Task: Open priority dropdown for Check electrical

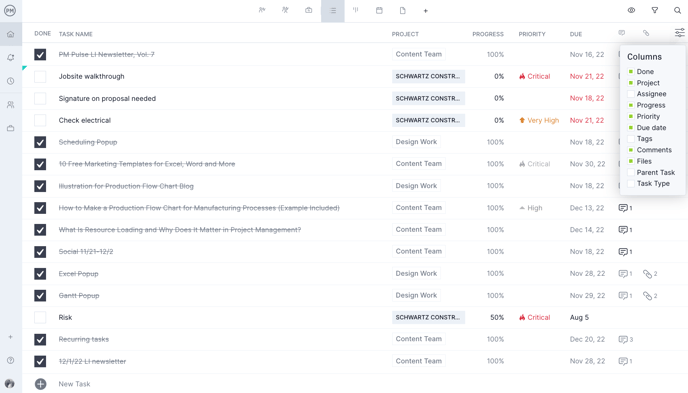Action: 539,120
